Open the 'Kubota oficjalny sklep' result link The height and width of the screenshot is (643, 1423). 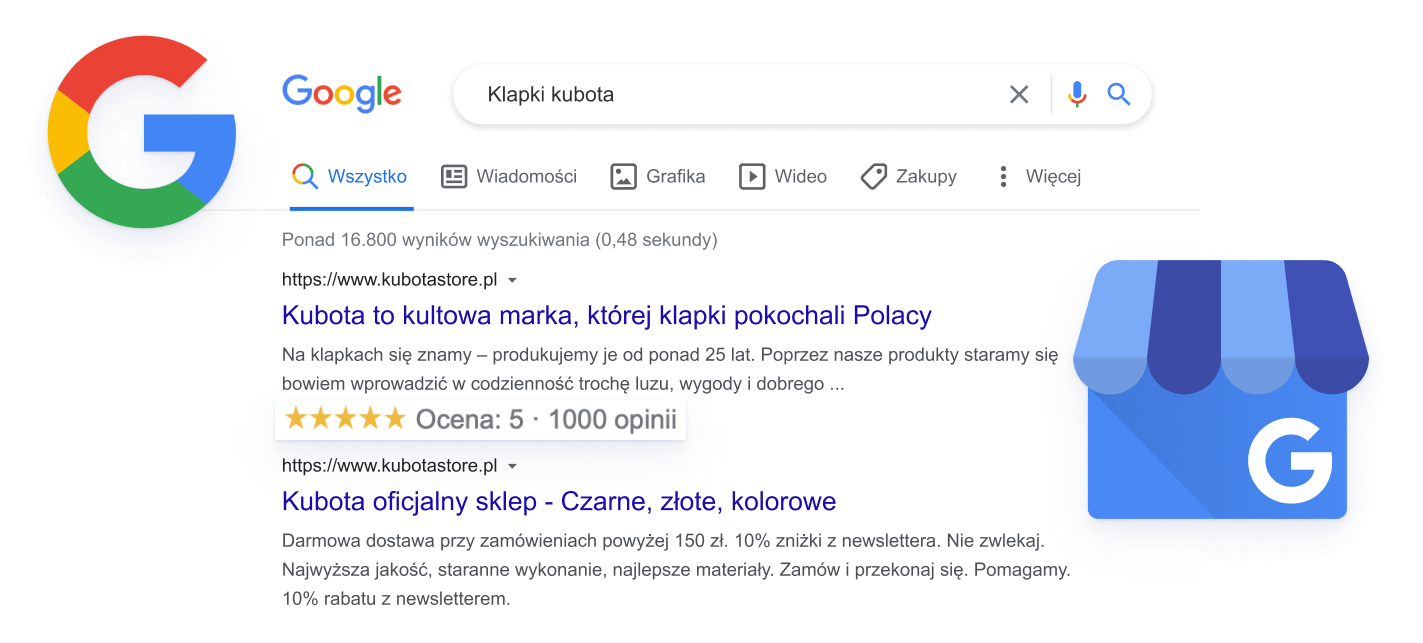tap(558, 501)
